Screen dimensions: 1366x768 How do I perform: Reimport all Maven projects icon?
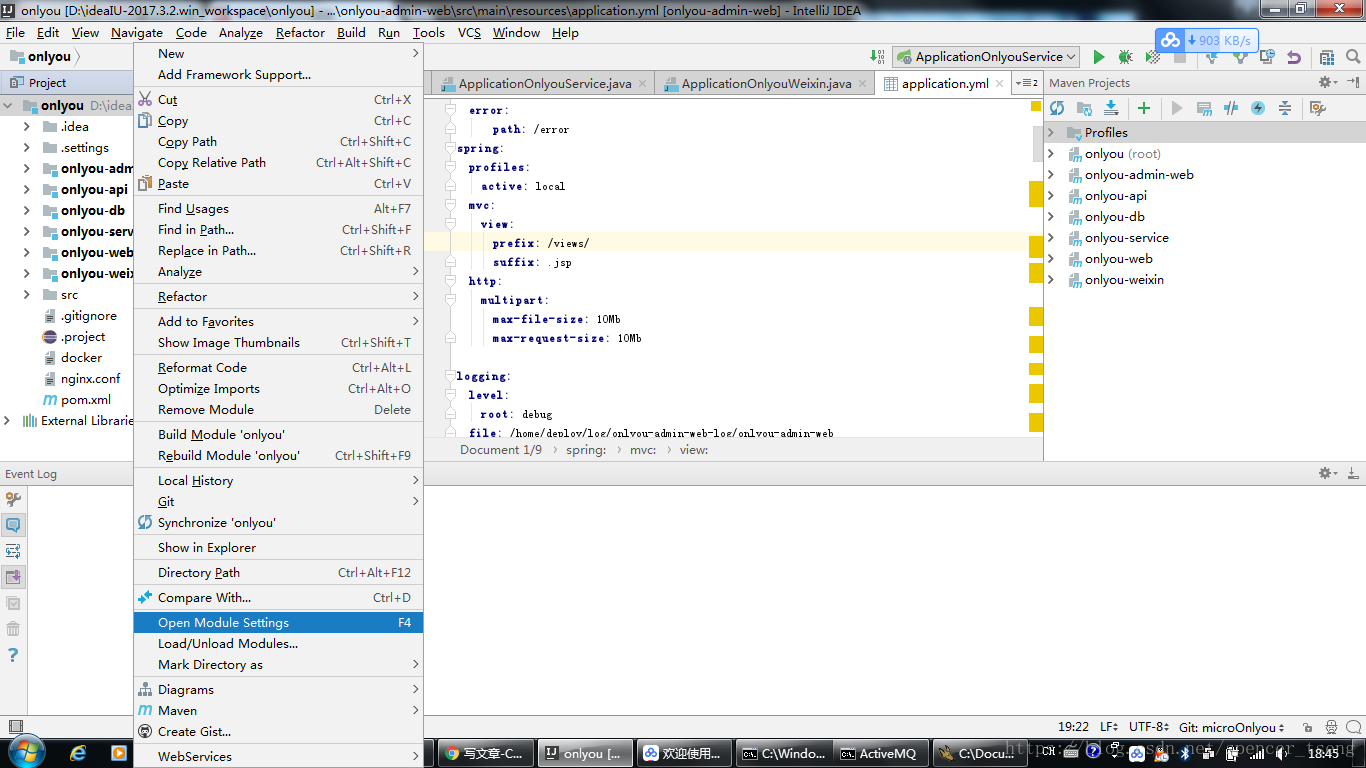[x=1057, y=108]
